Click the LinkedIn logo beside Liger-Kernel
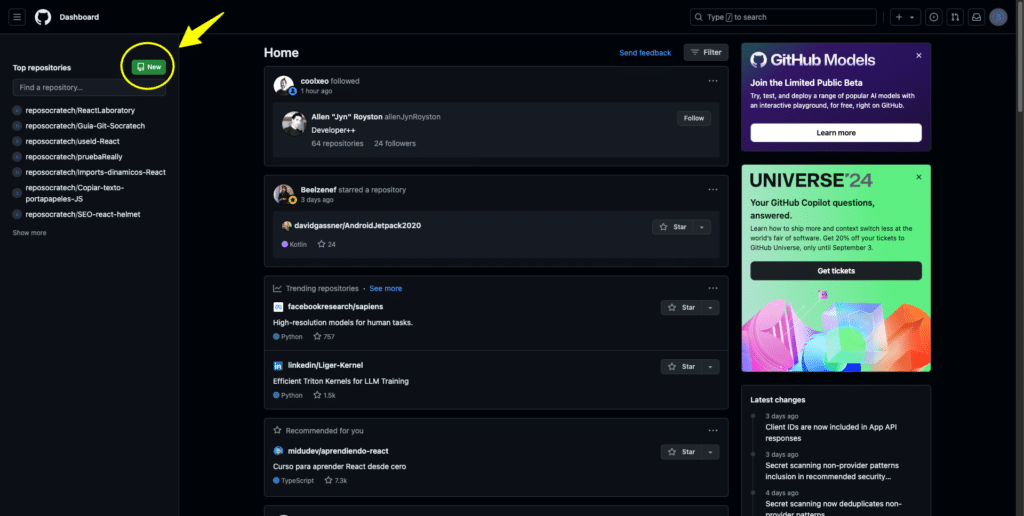This screenshot has height=516, width=1024. [x=278, y=366]
